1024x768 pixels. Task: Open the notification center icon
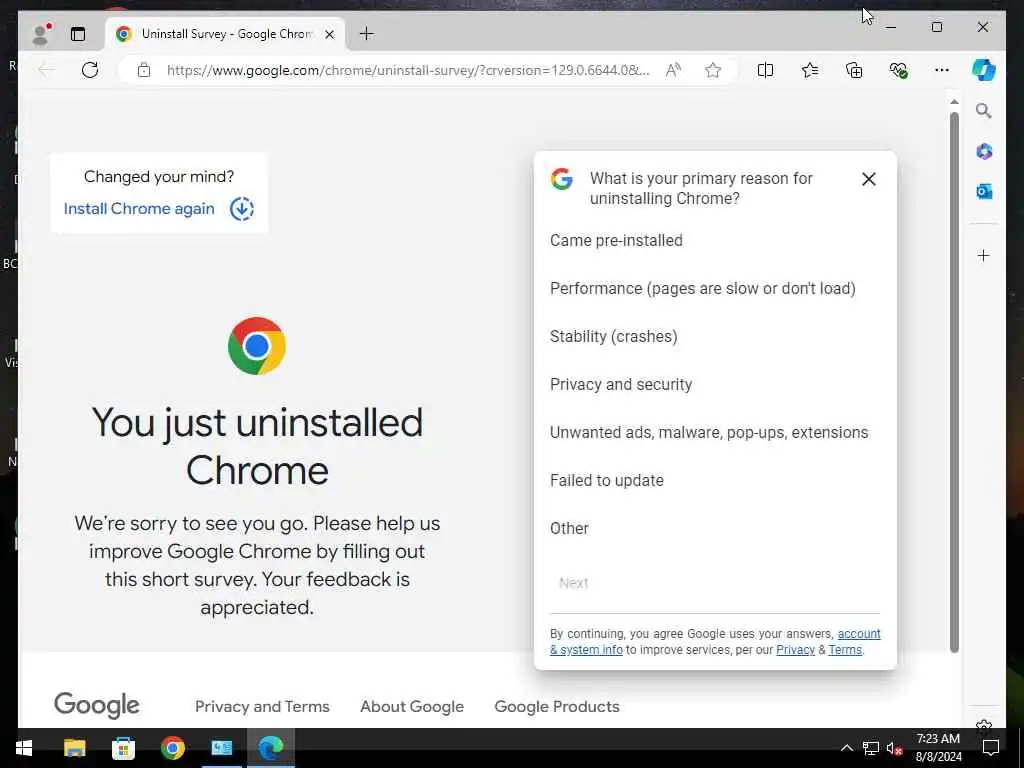tap(991, 748)
